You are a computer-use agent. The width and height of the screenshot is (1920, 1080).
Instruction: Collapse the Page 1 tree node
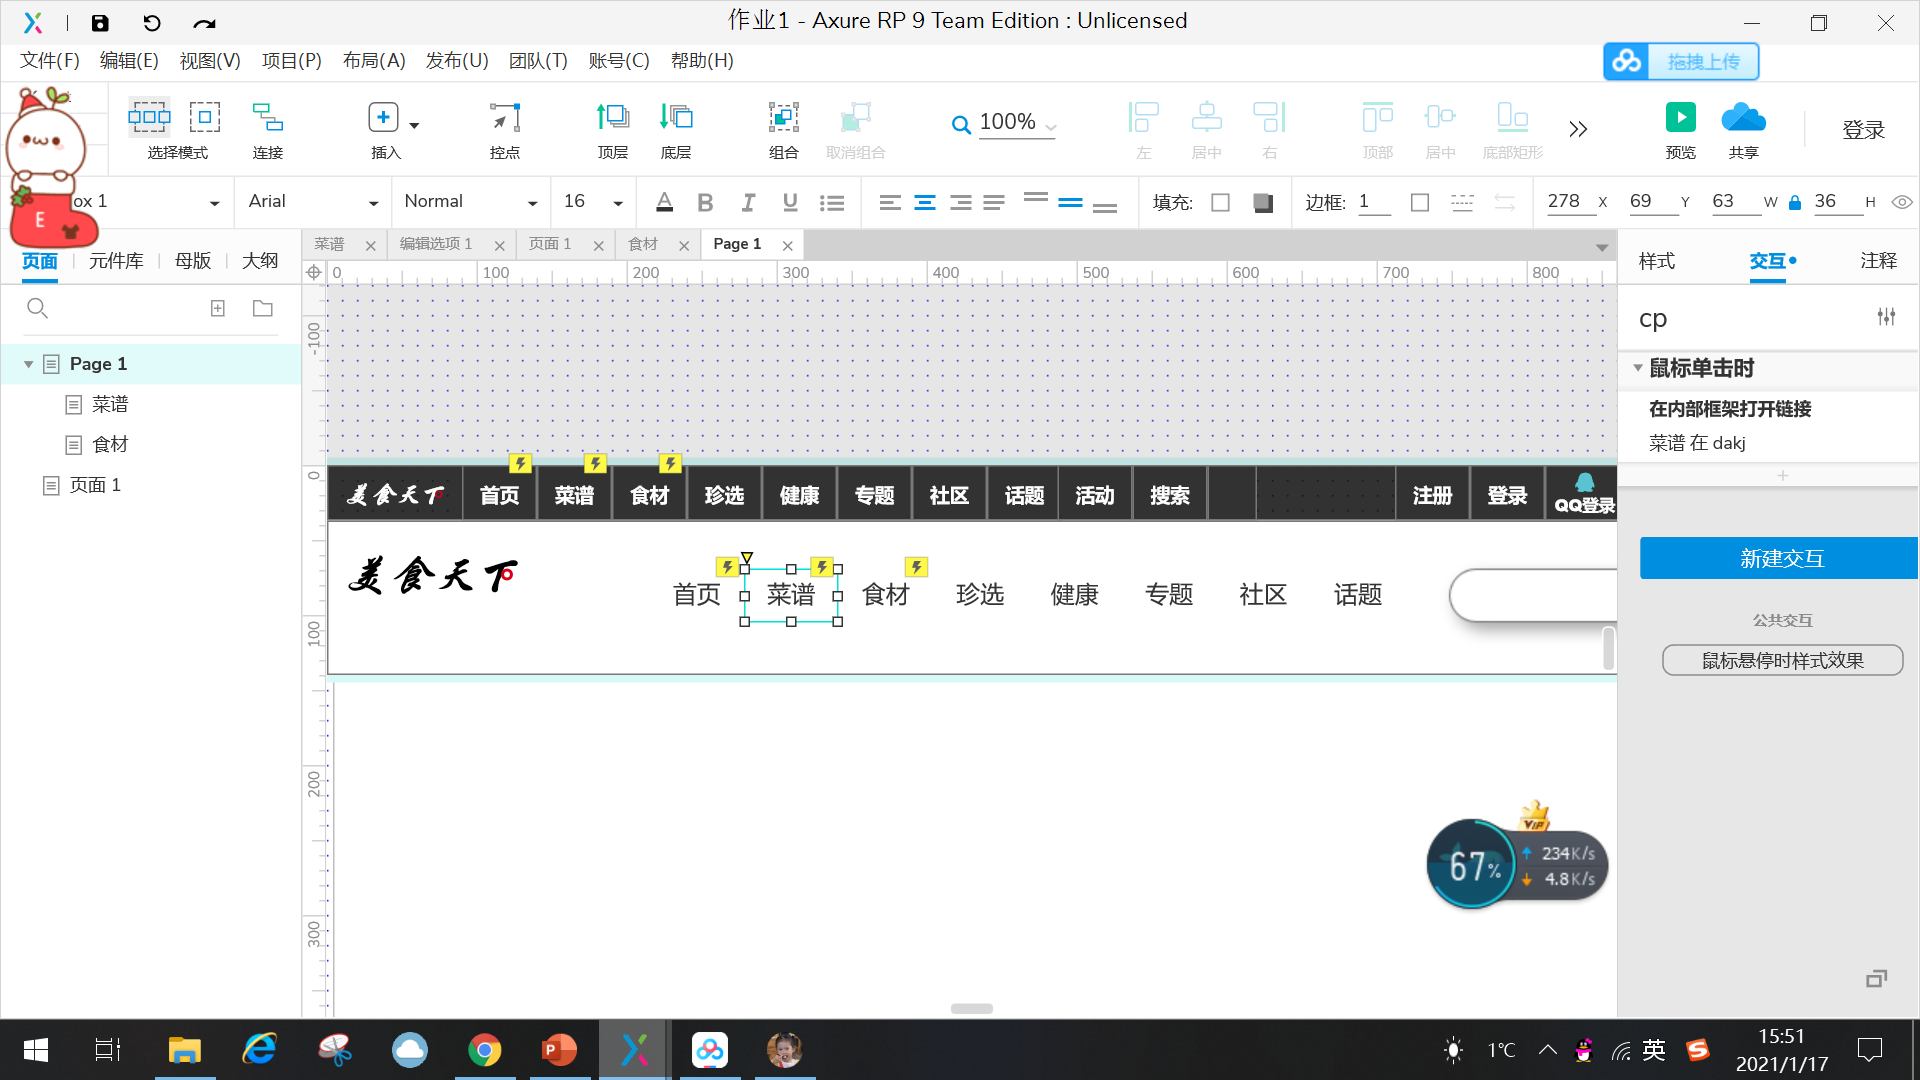(28, 364)
